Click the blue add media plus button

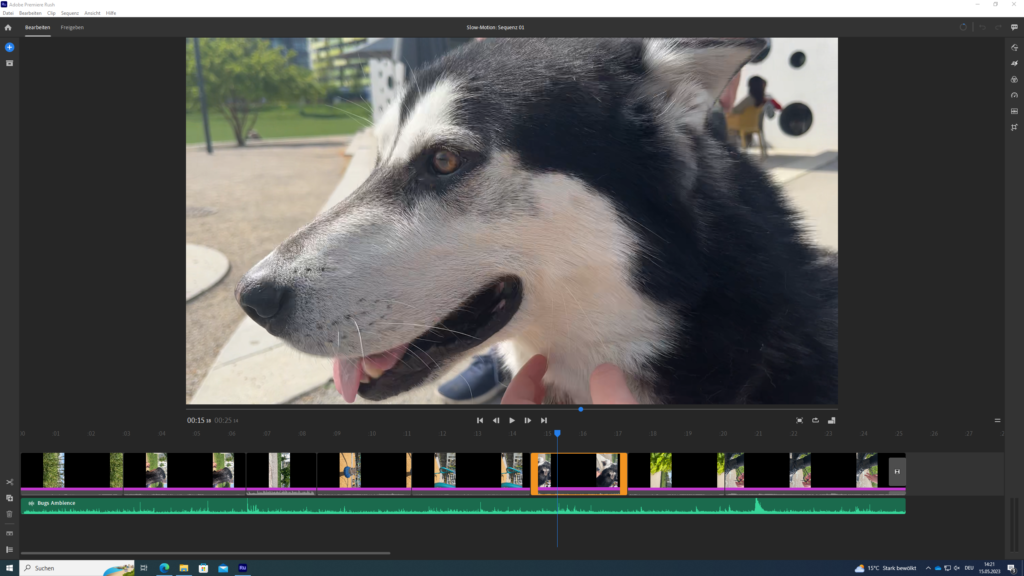click(x=9, y=47)
